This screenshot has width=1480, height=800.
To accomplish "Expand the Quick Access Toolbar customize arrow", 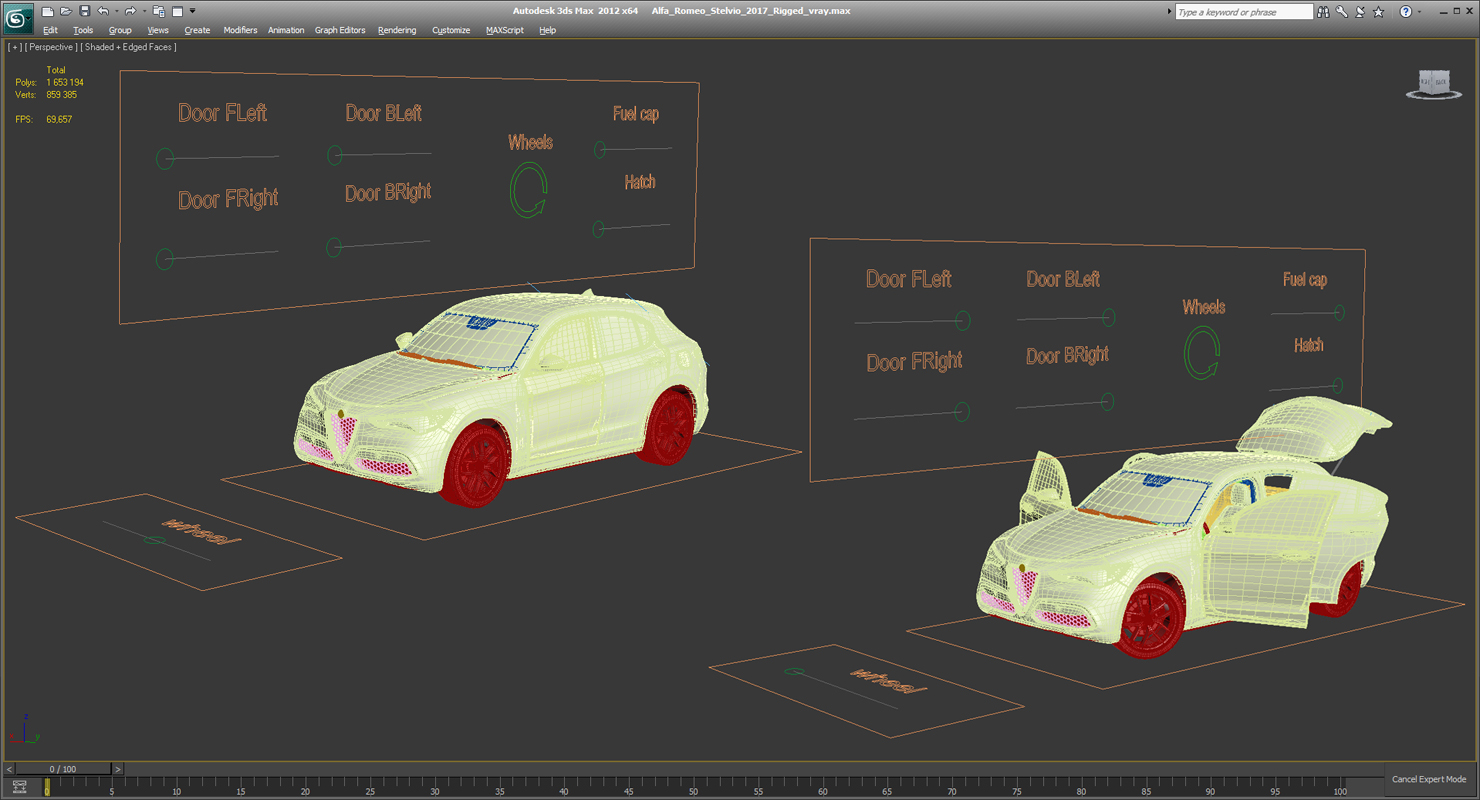I will coord(192,12).
